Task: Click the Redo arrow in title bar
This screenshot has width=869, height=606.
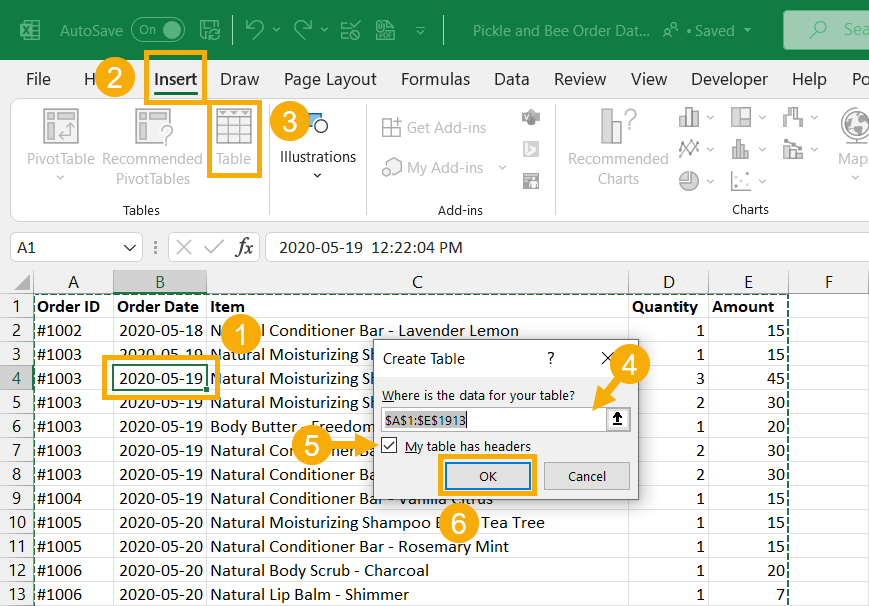Action: click(x=303, y=29)
